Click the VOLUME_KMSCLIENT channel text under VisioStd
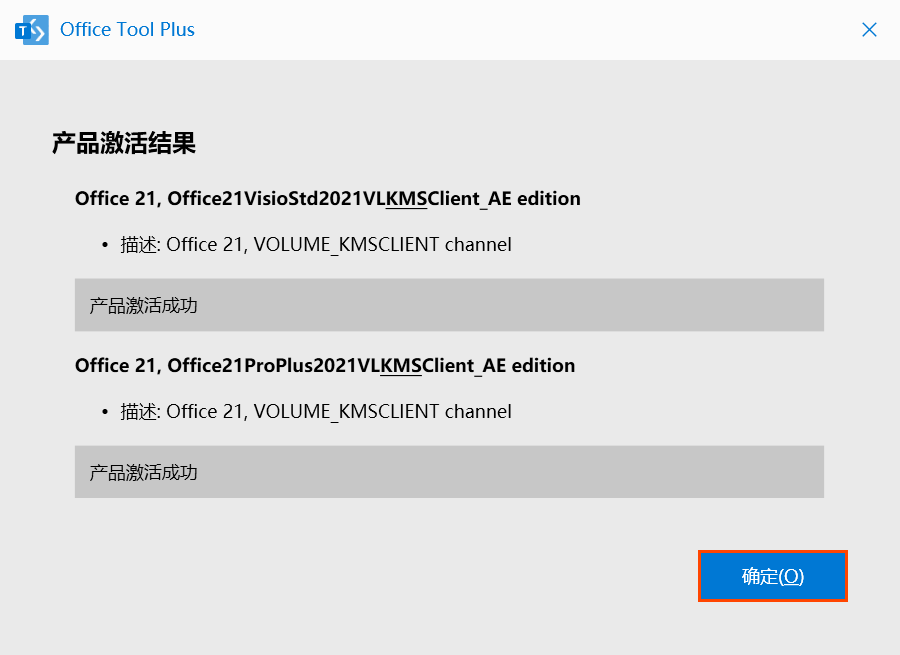Viewport: 900px width, 655px height. pos(383,245)
